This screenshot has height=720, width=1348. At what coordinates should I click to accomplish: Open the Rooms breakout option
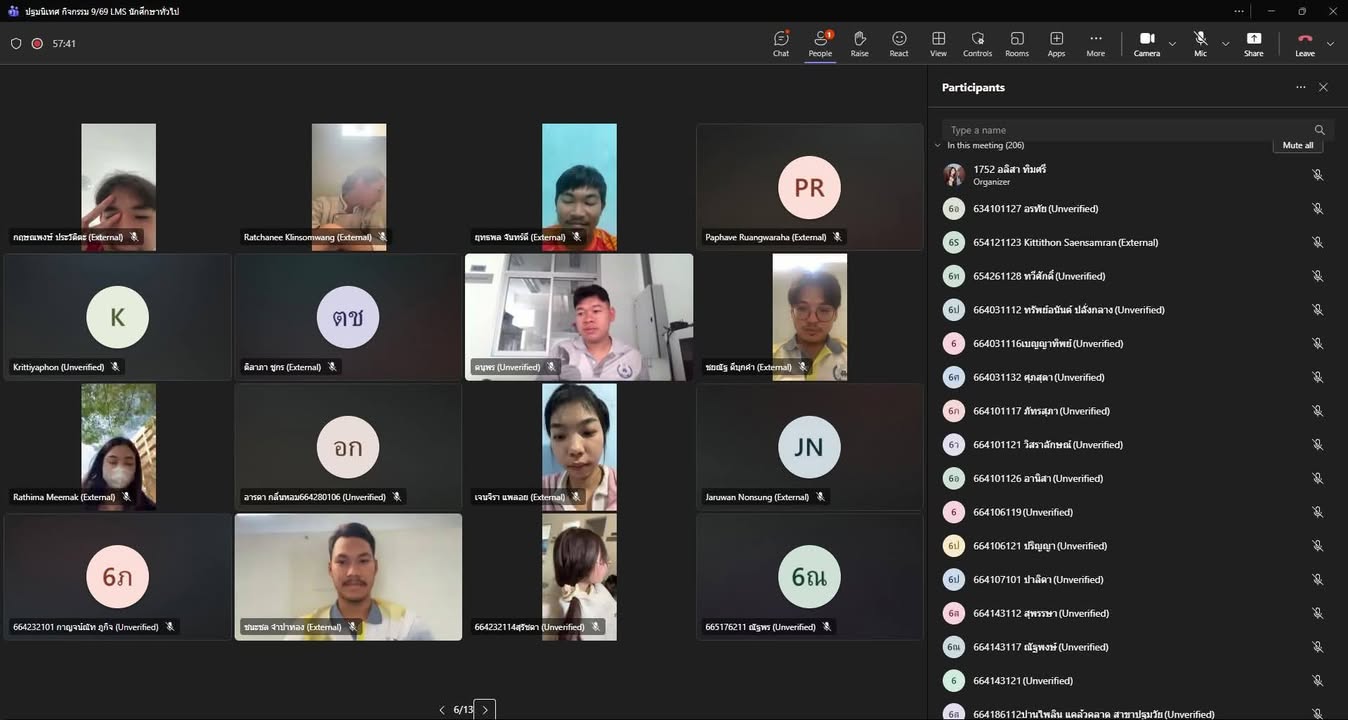tap(1017, 43)
